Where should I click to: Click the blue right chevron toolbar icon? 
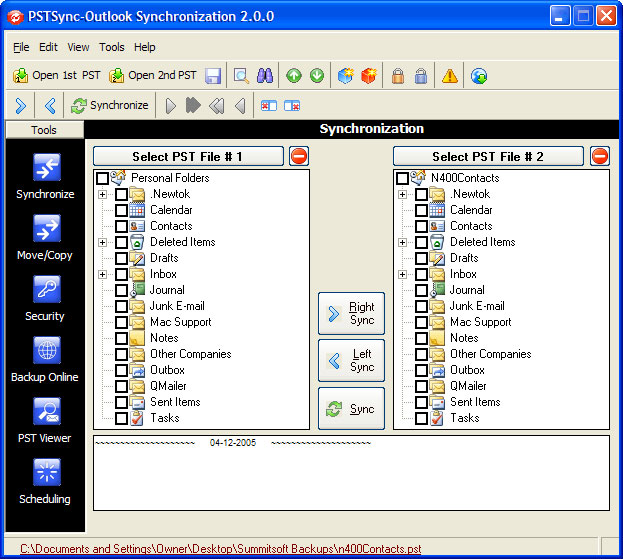point(21,106)
